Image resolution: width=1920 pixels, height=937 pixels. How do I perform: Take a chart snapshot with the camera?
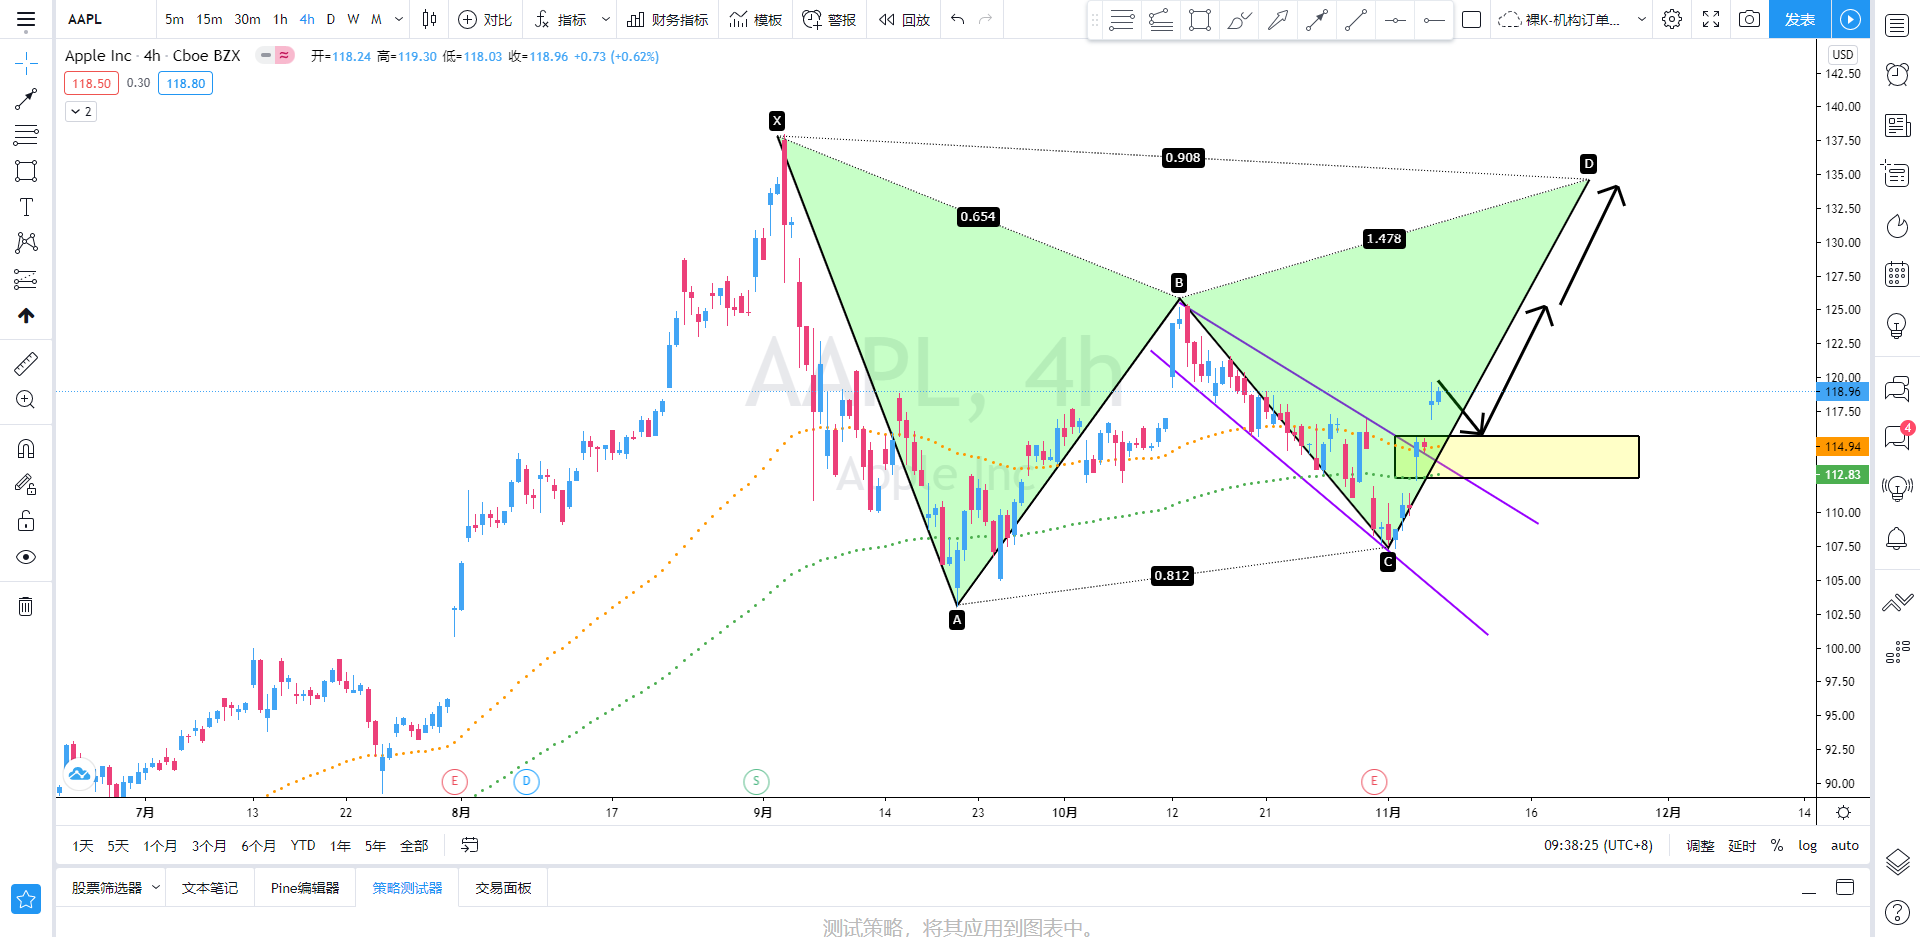tap(1749, 19)
